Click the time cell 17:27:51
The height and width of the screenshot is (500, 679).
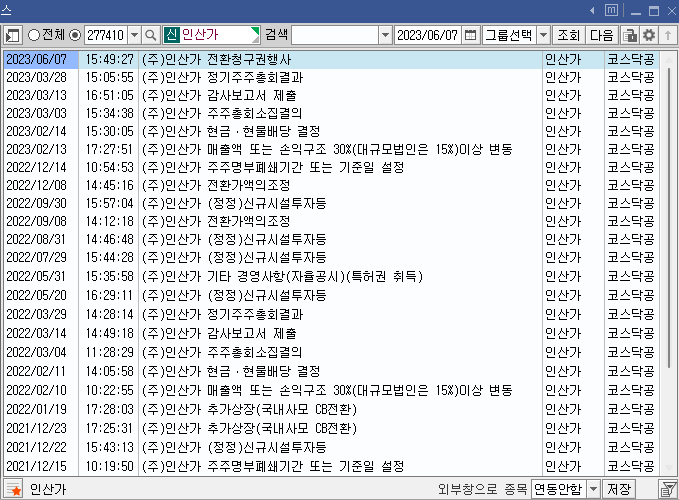click(109, 149)
